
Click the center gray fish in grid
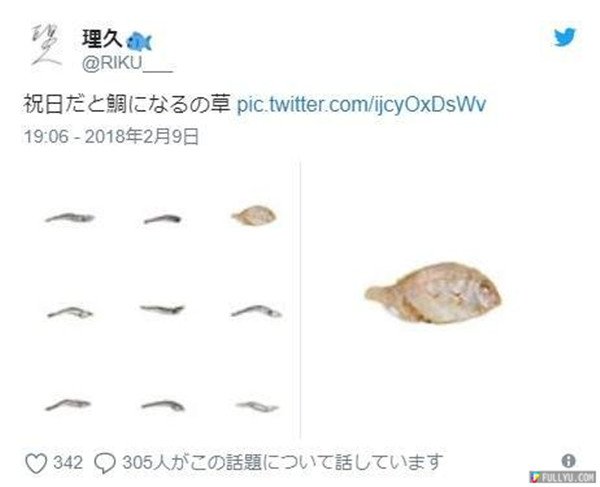pos(162,309)
